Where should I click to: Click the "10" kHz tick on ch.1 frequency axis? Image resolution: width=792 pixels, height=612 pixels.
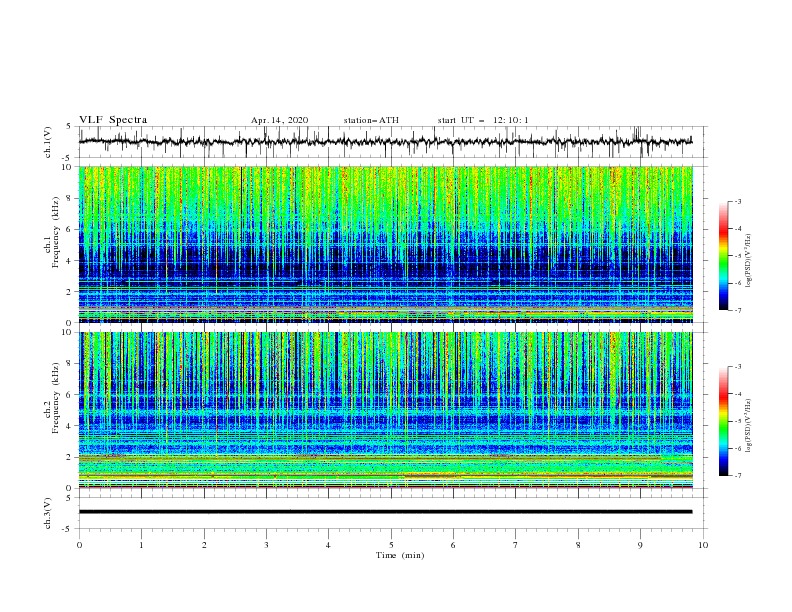[x=68, y=167]
